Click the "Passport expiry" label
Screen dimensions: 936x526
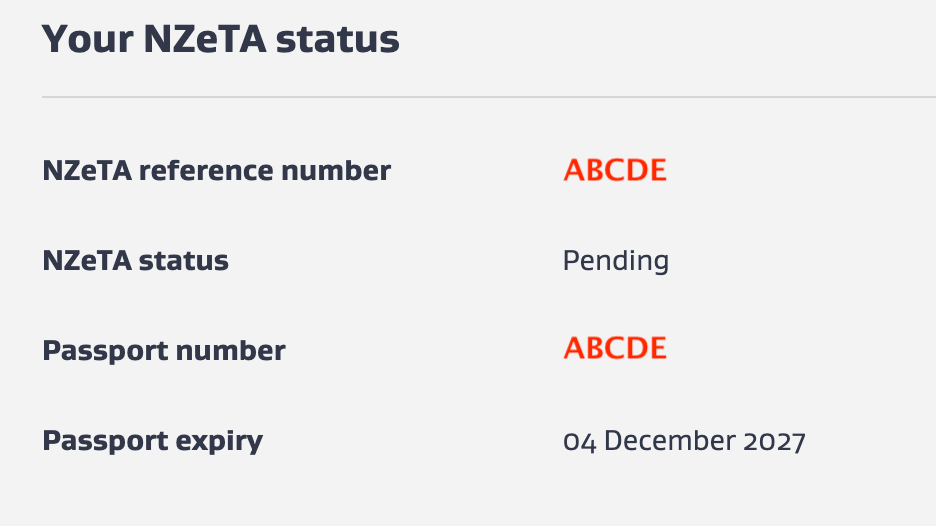pyautogui.click(x=152, y=440)
